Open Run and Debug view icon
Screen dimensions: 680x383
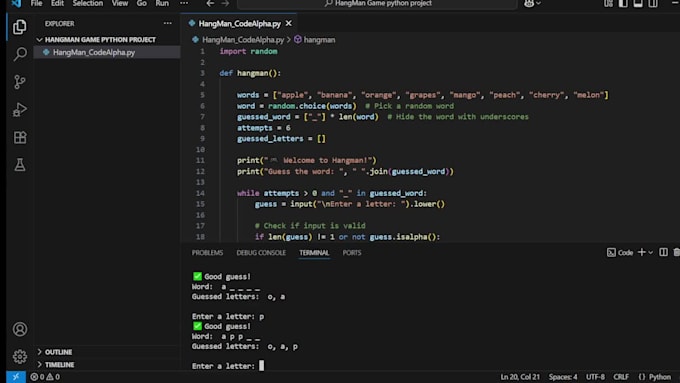tap(20, 110)
